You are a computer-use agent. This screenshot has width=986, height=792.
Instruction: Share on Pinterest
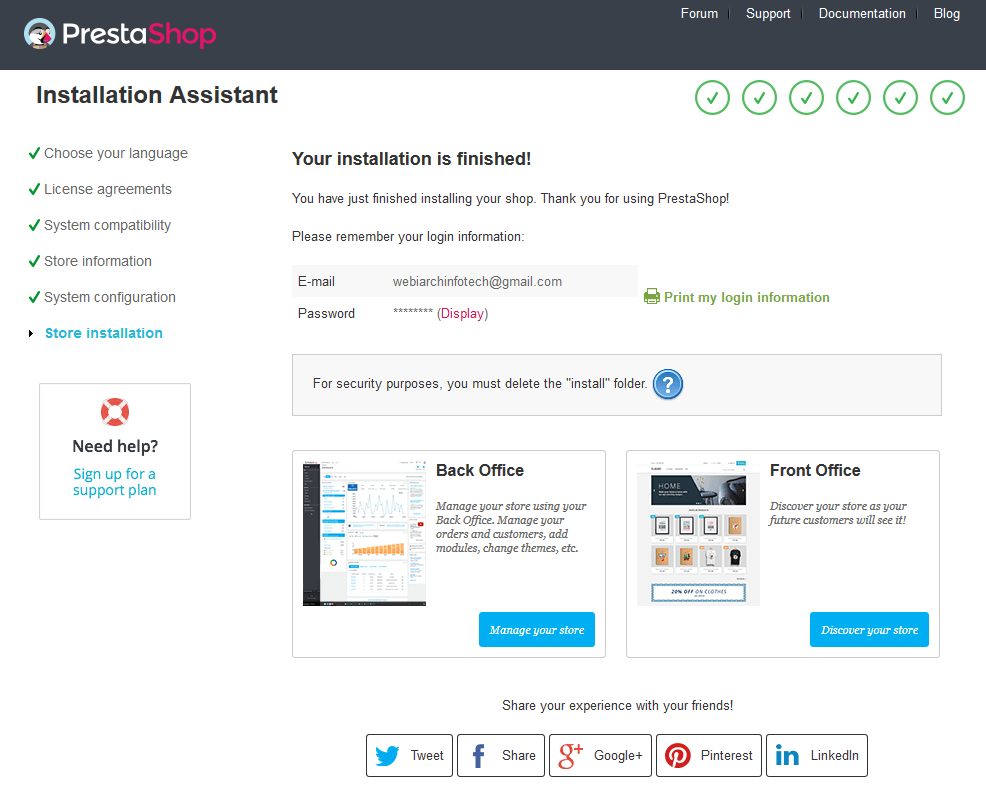(709, 756)
